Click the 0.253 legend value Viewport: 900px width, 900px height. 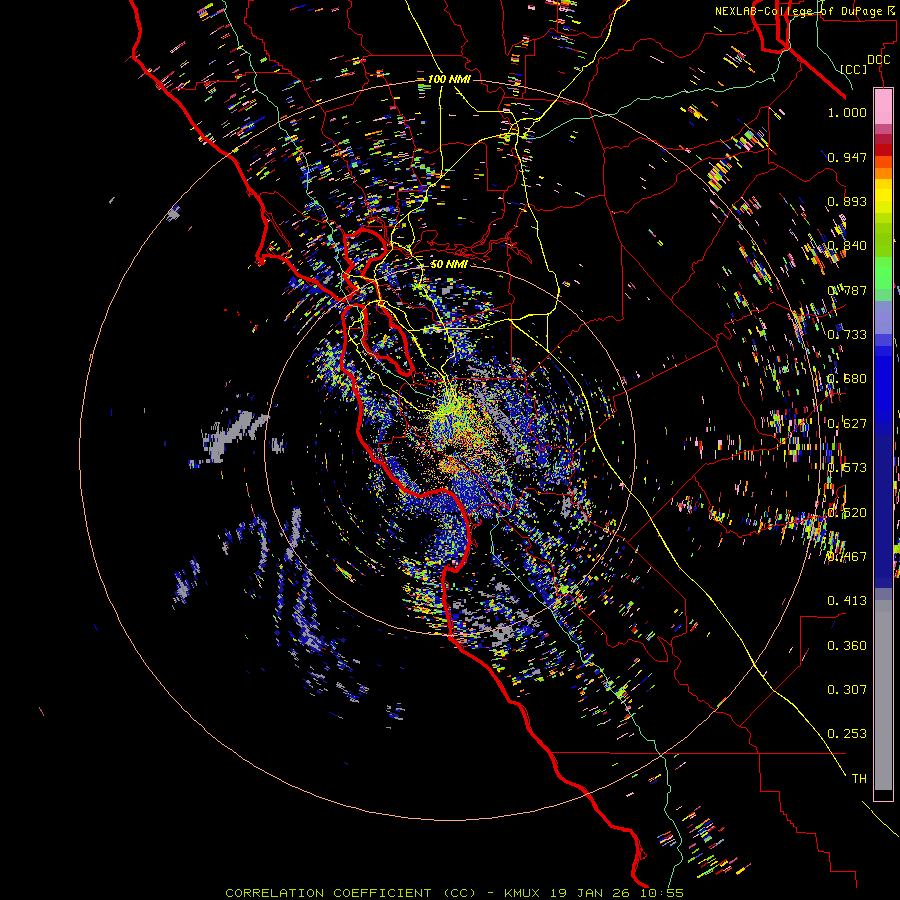(x=847, y=734)
